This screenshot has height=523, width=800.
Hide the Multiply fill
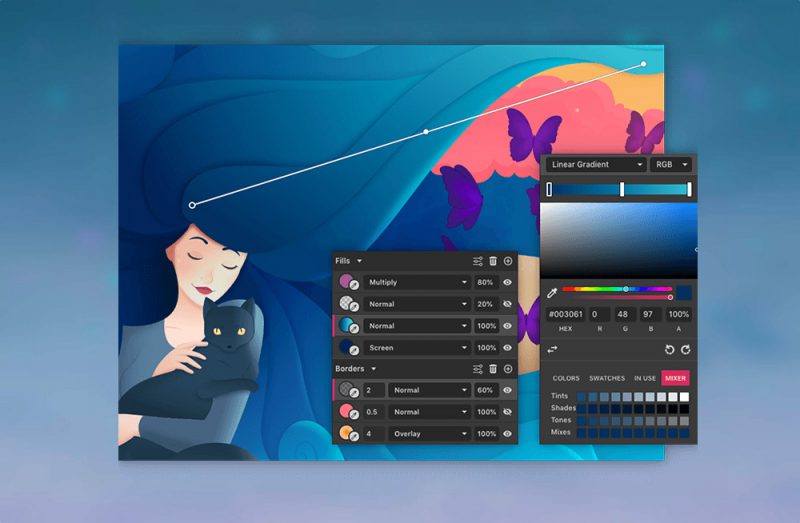508,282
